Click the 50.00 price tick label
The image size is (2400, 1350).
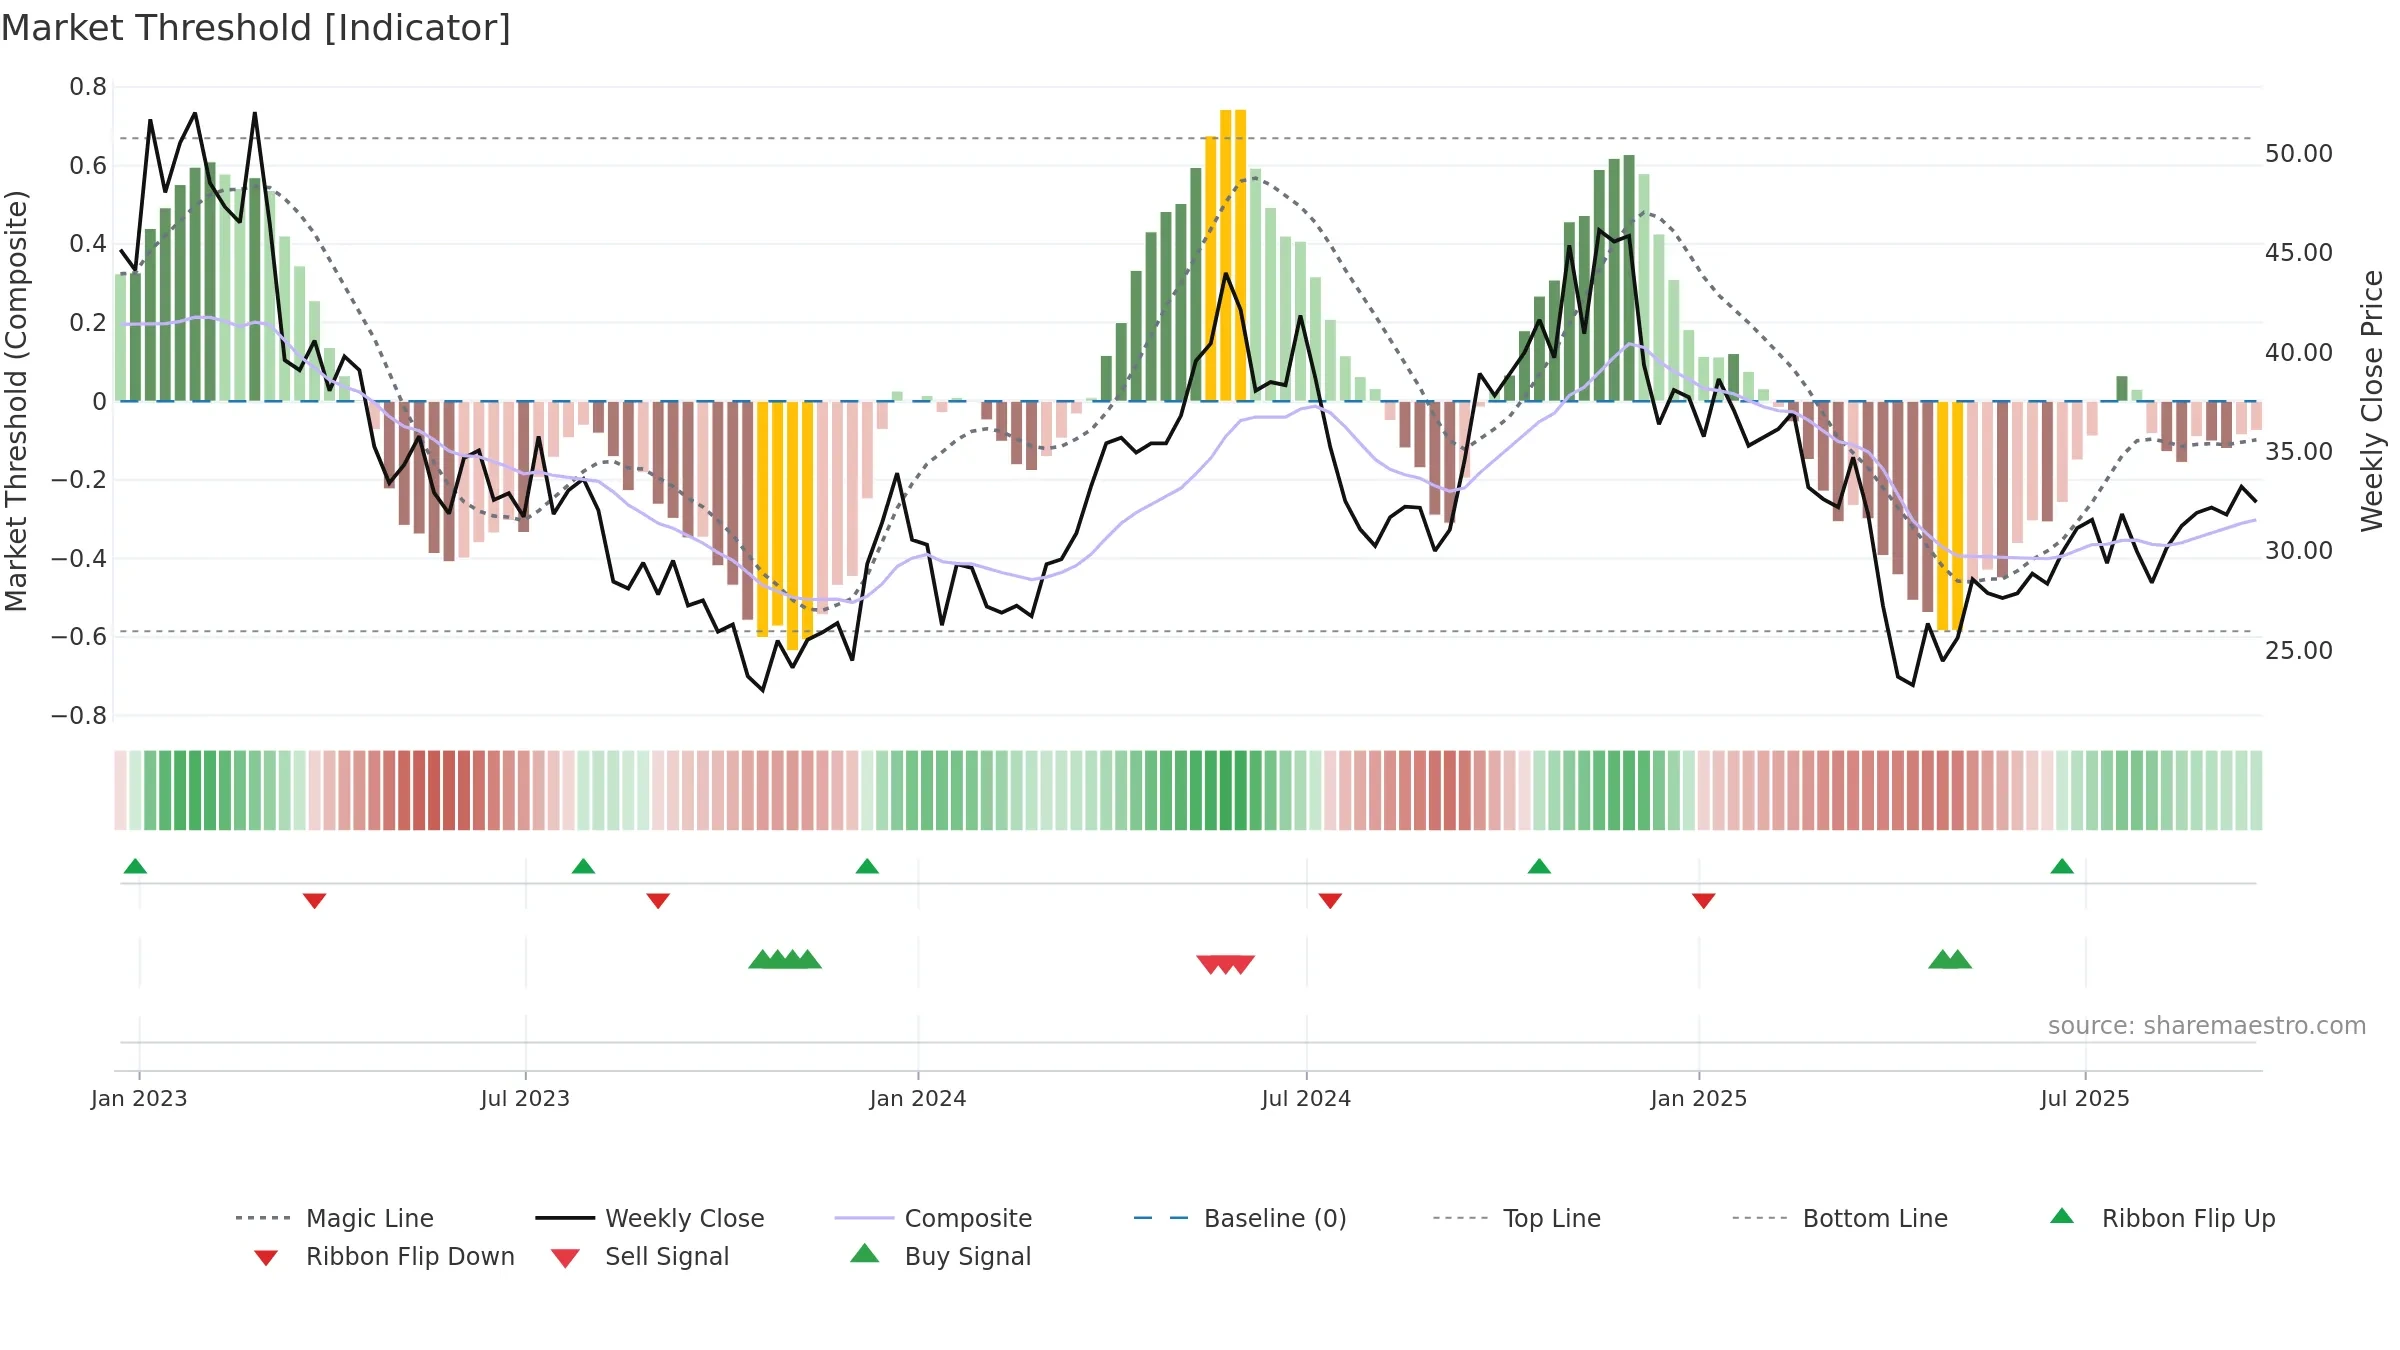click(x=2299, y=154)
